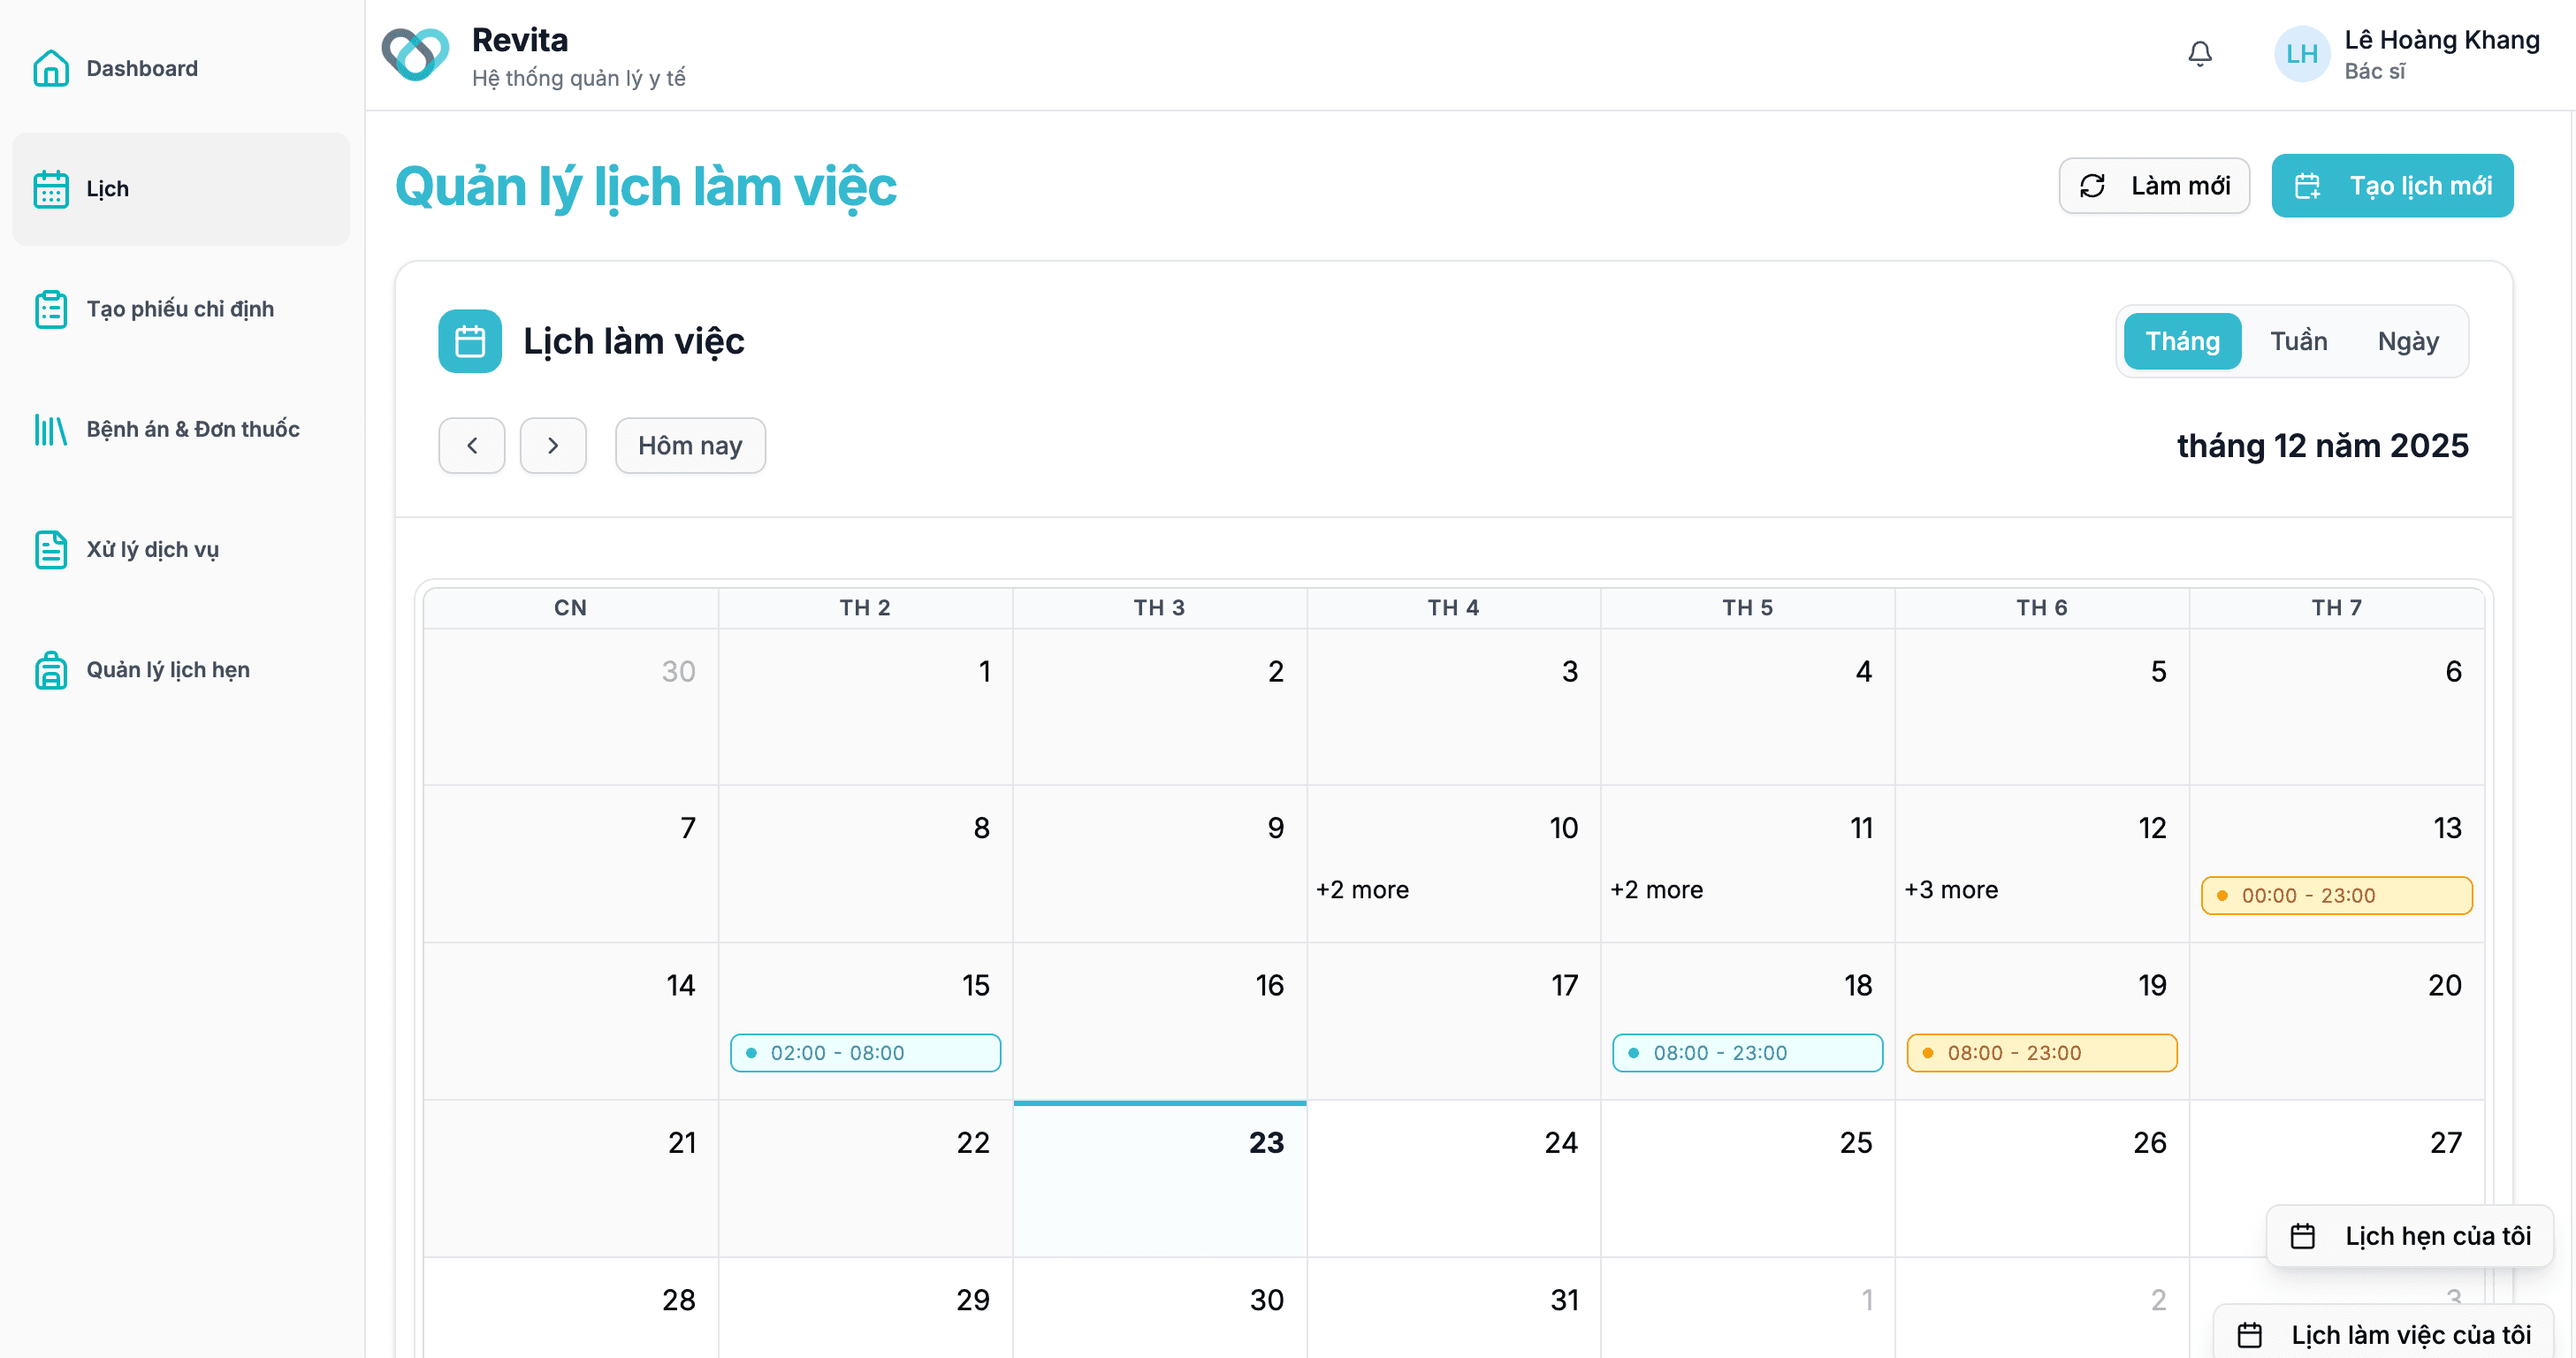Open the orange 00:00 - 23:00 event on day 13
Viewport: 2576px width, 1358px height.
point(2336,895)
